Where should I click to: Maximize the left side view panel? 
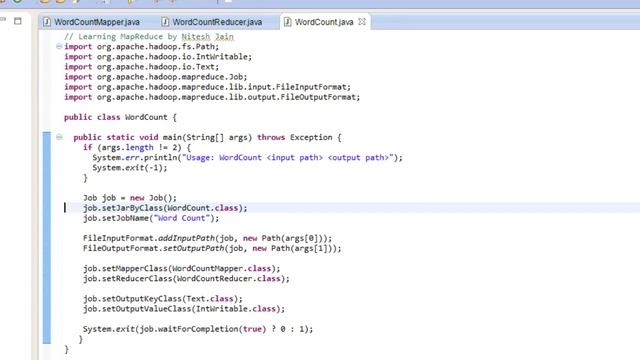click(18, 21)
